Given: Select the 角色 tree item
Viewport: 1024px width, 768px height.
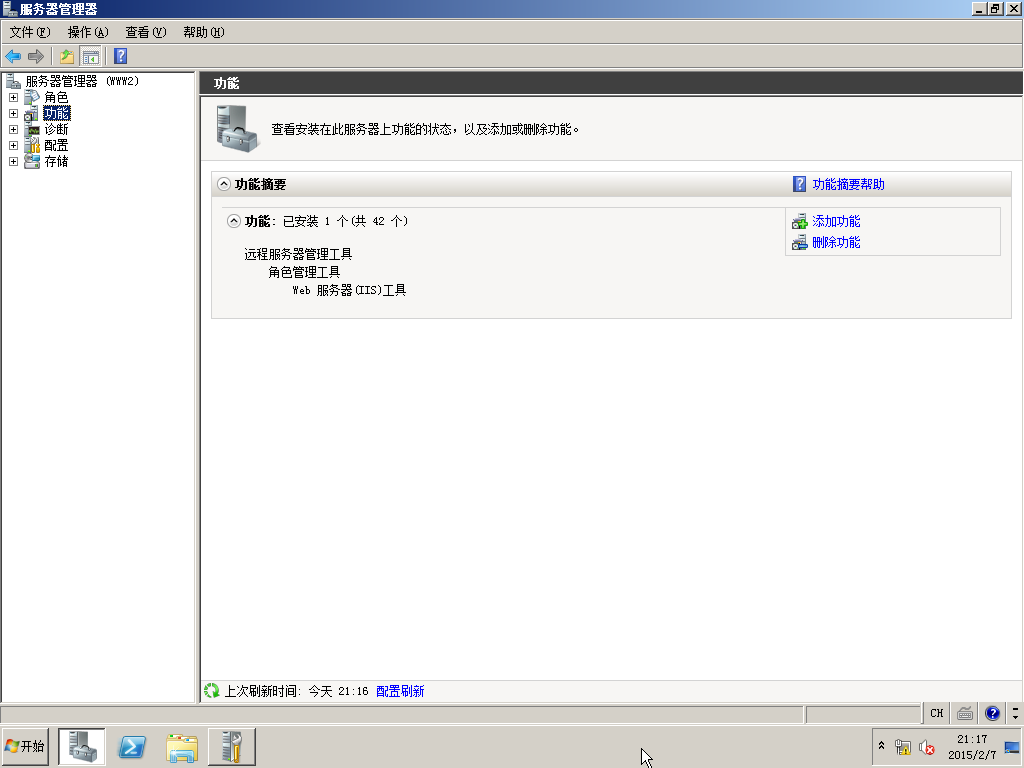Looking at the screenshot, I should coord(56,97).
